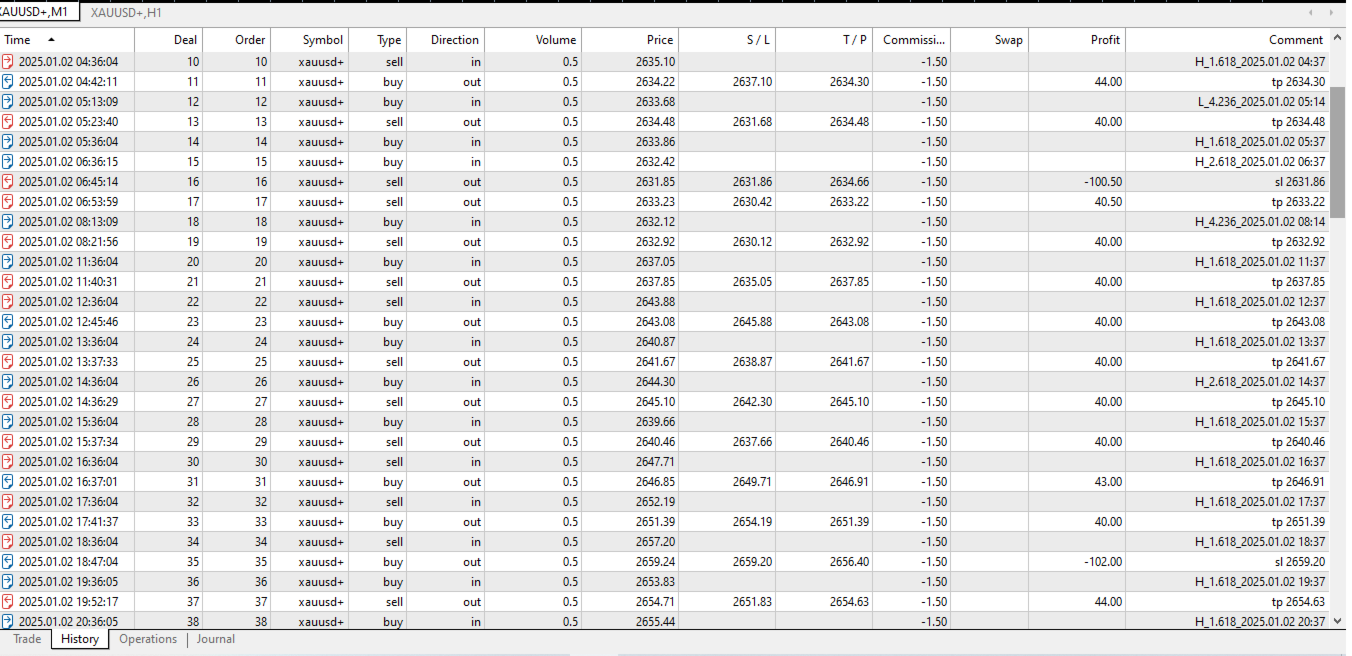Click the sell deal icon at 08:21:56

pyautogui.click(x=8, y=242)
